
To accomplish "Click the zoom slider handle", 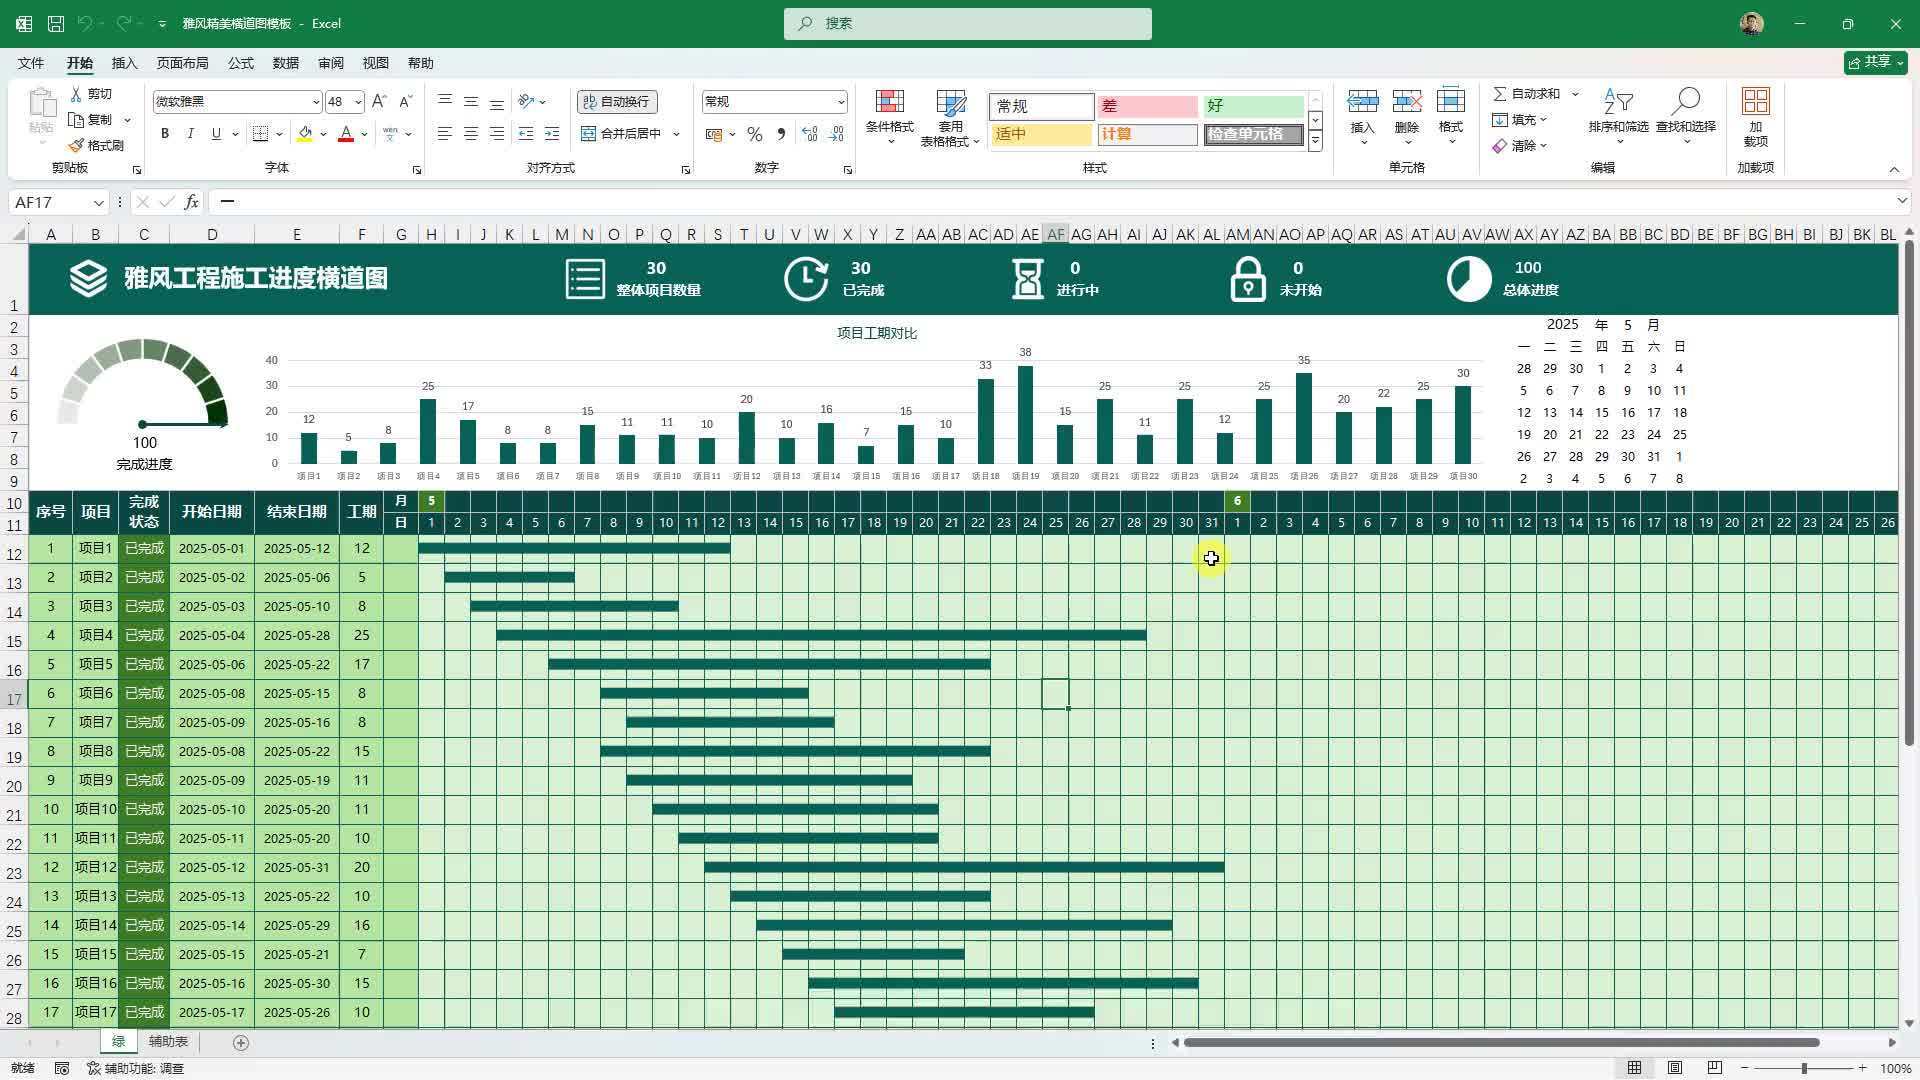I will (x=1804, y=1068).
